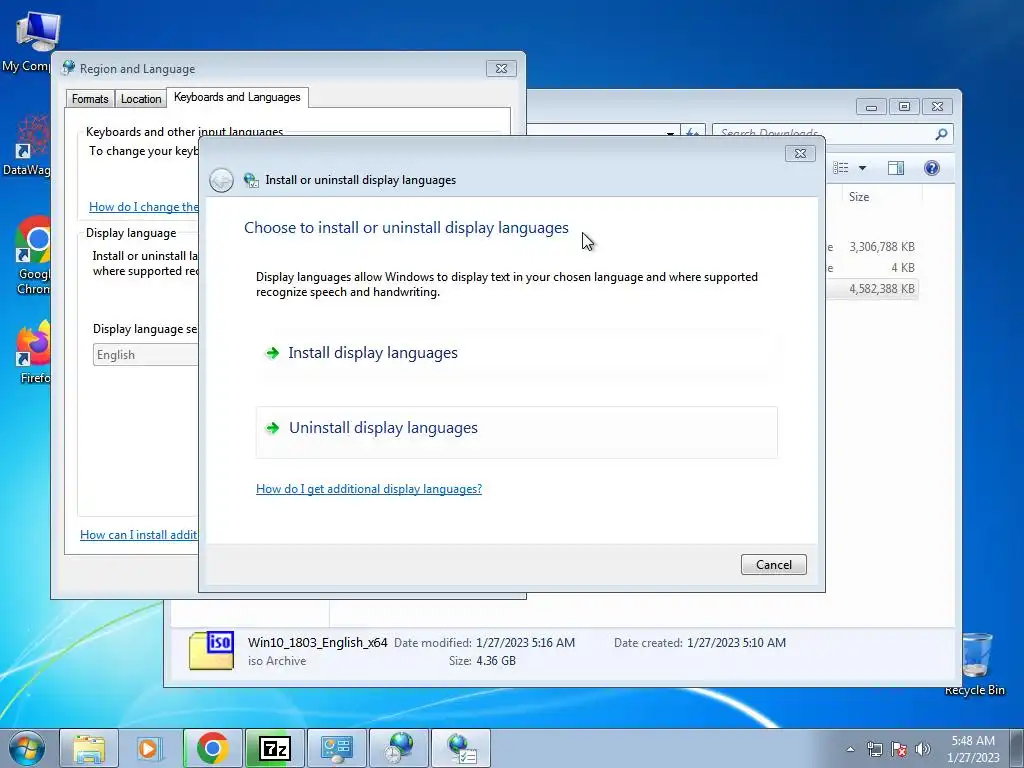Click Region and Language title icon

[68, 68]
